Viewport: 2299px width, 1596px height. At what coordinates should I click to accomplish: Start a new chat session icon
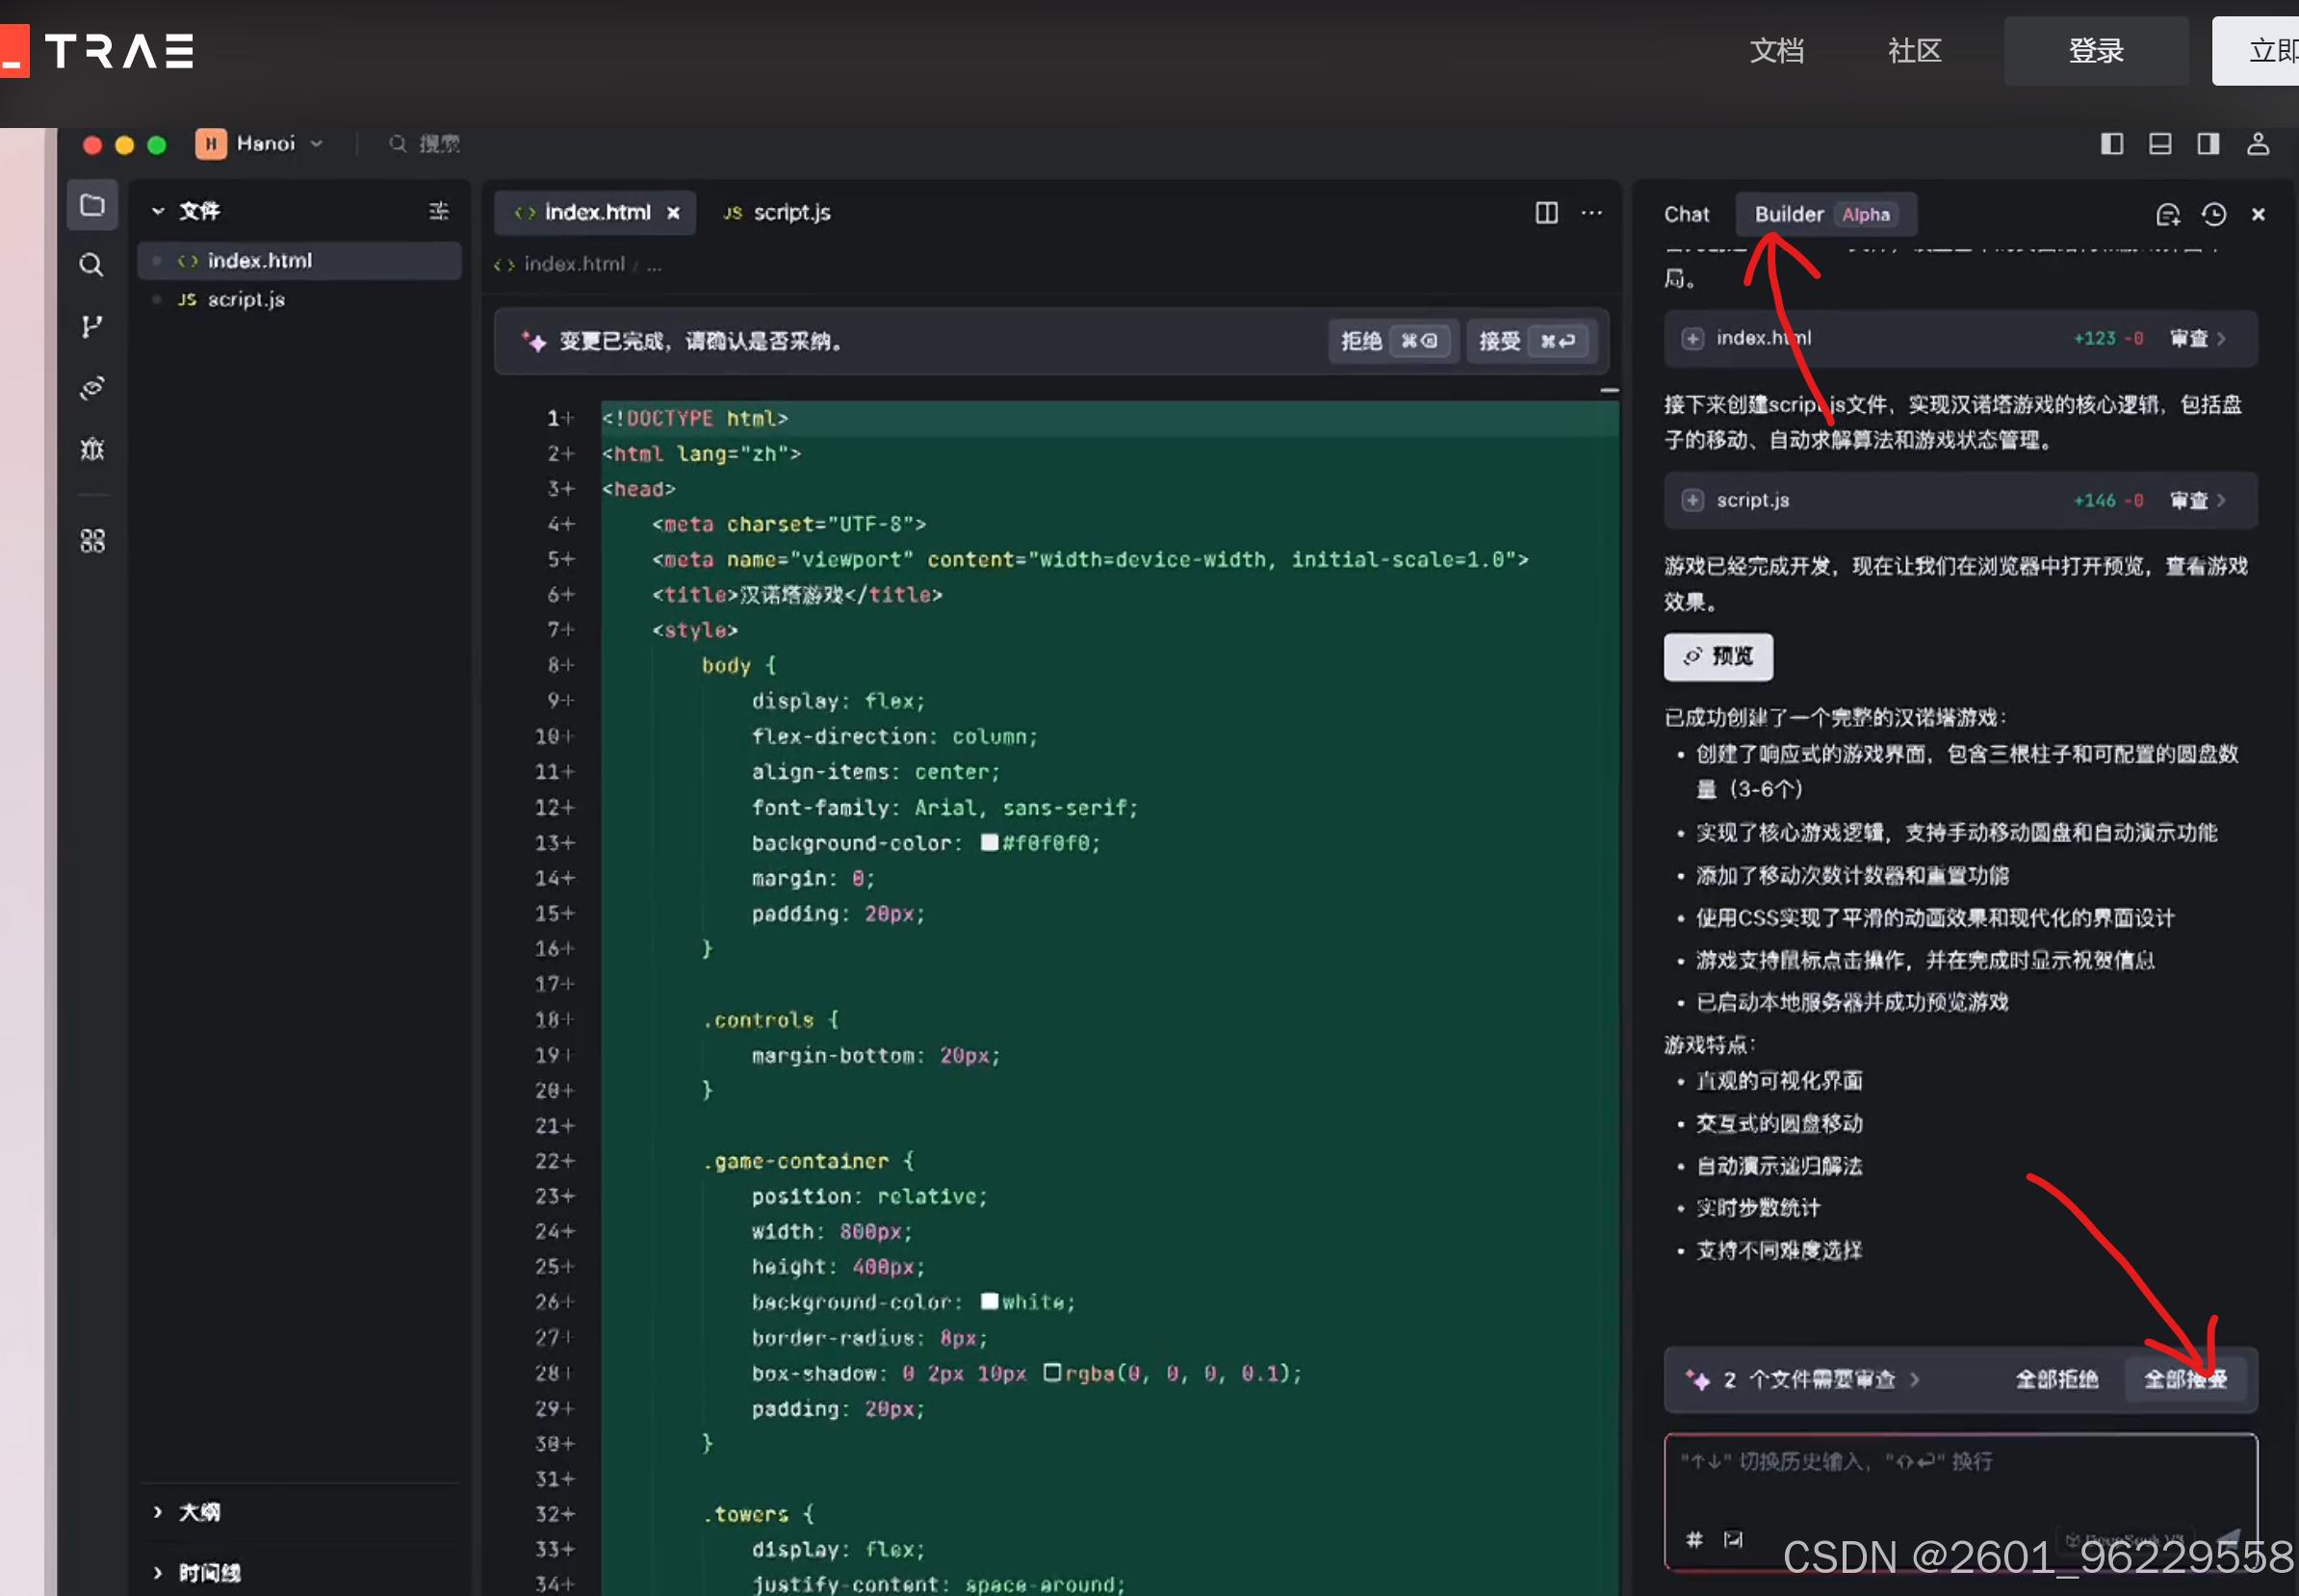2167,214
